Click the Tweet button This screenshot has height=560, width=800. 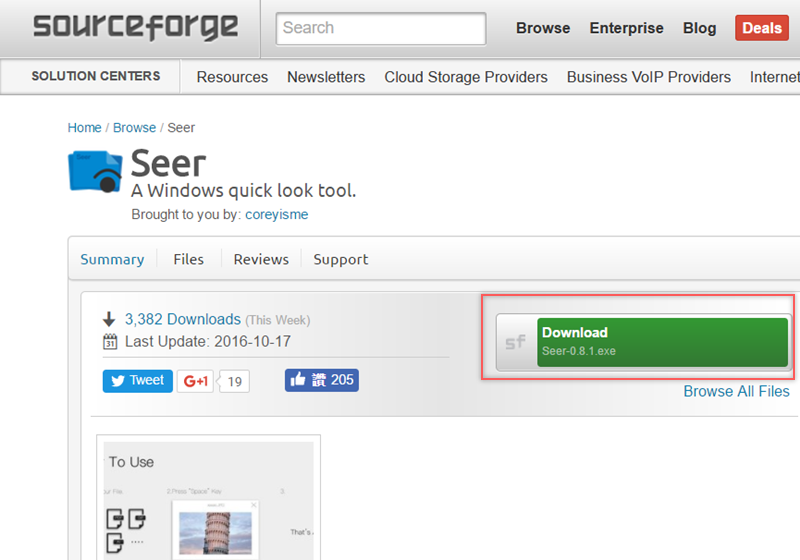click(137, 380)
